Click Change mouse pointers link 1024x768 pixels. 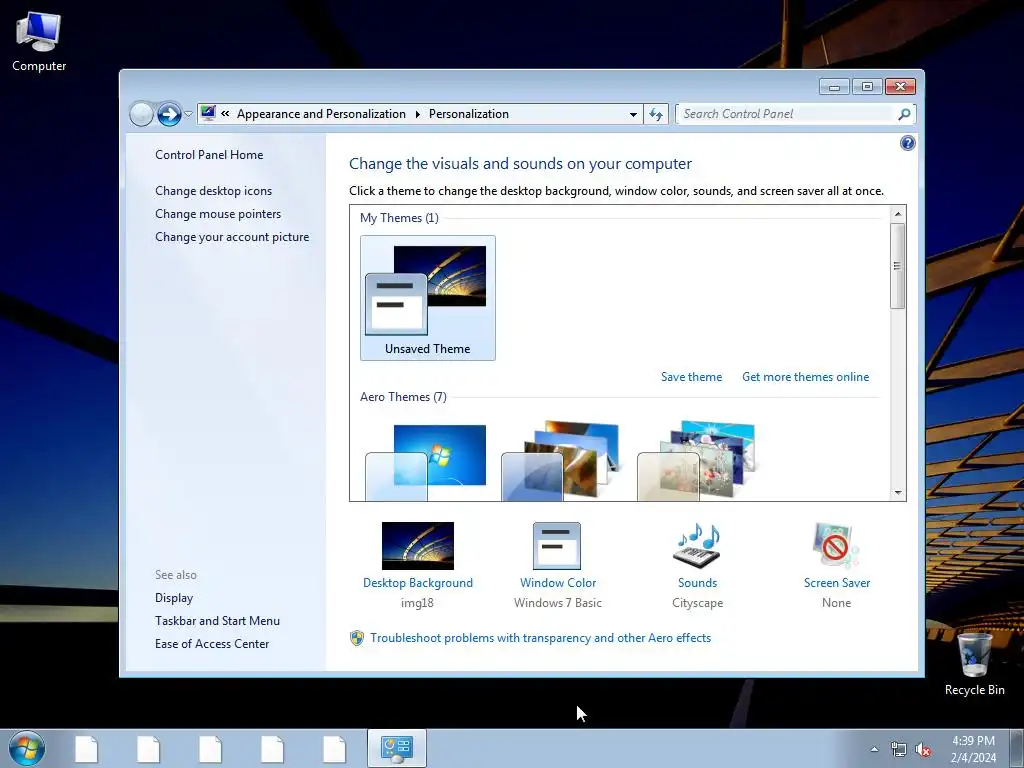click(x=218, y=214)
